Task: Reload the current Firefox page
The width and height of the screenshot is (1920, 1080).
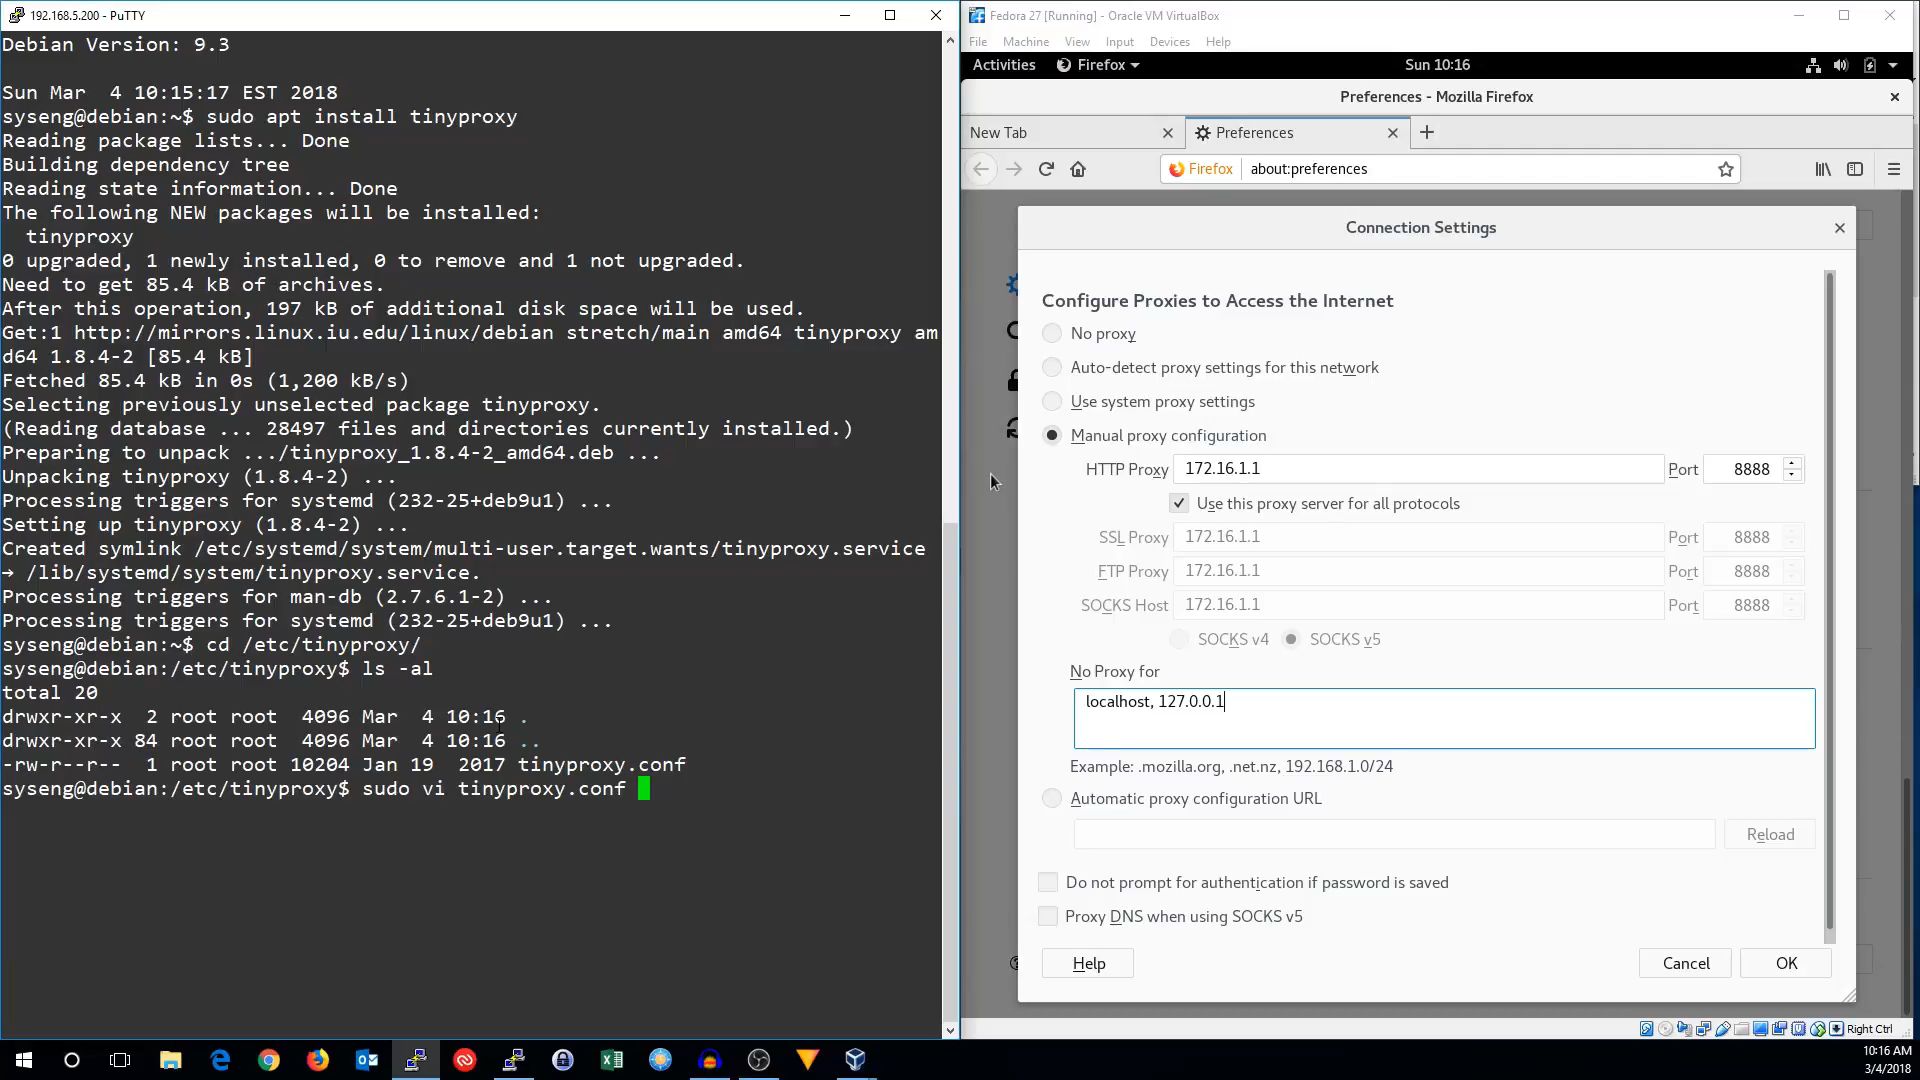Action: (x=1046, y=169)
